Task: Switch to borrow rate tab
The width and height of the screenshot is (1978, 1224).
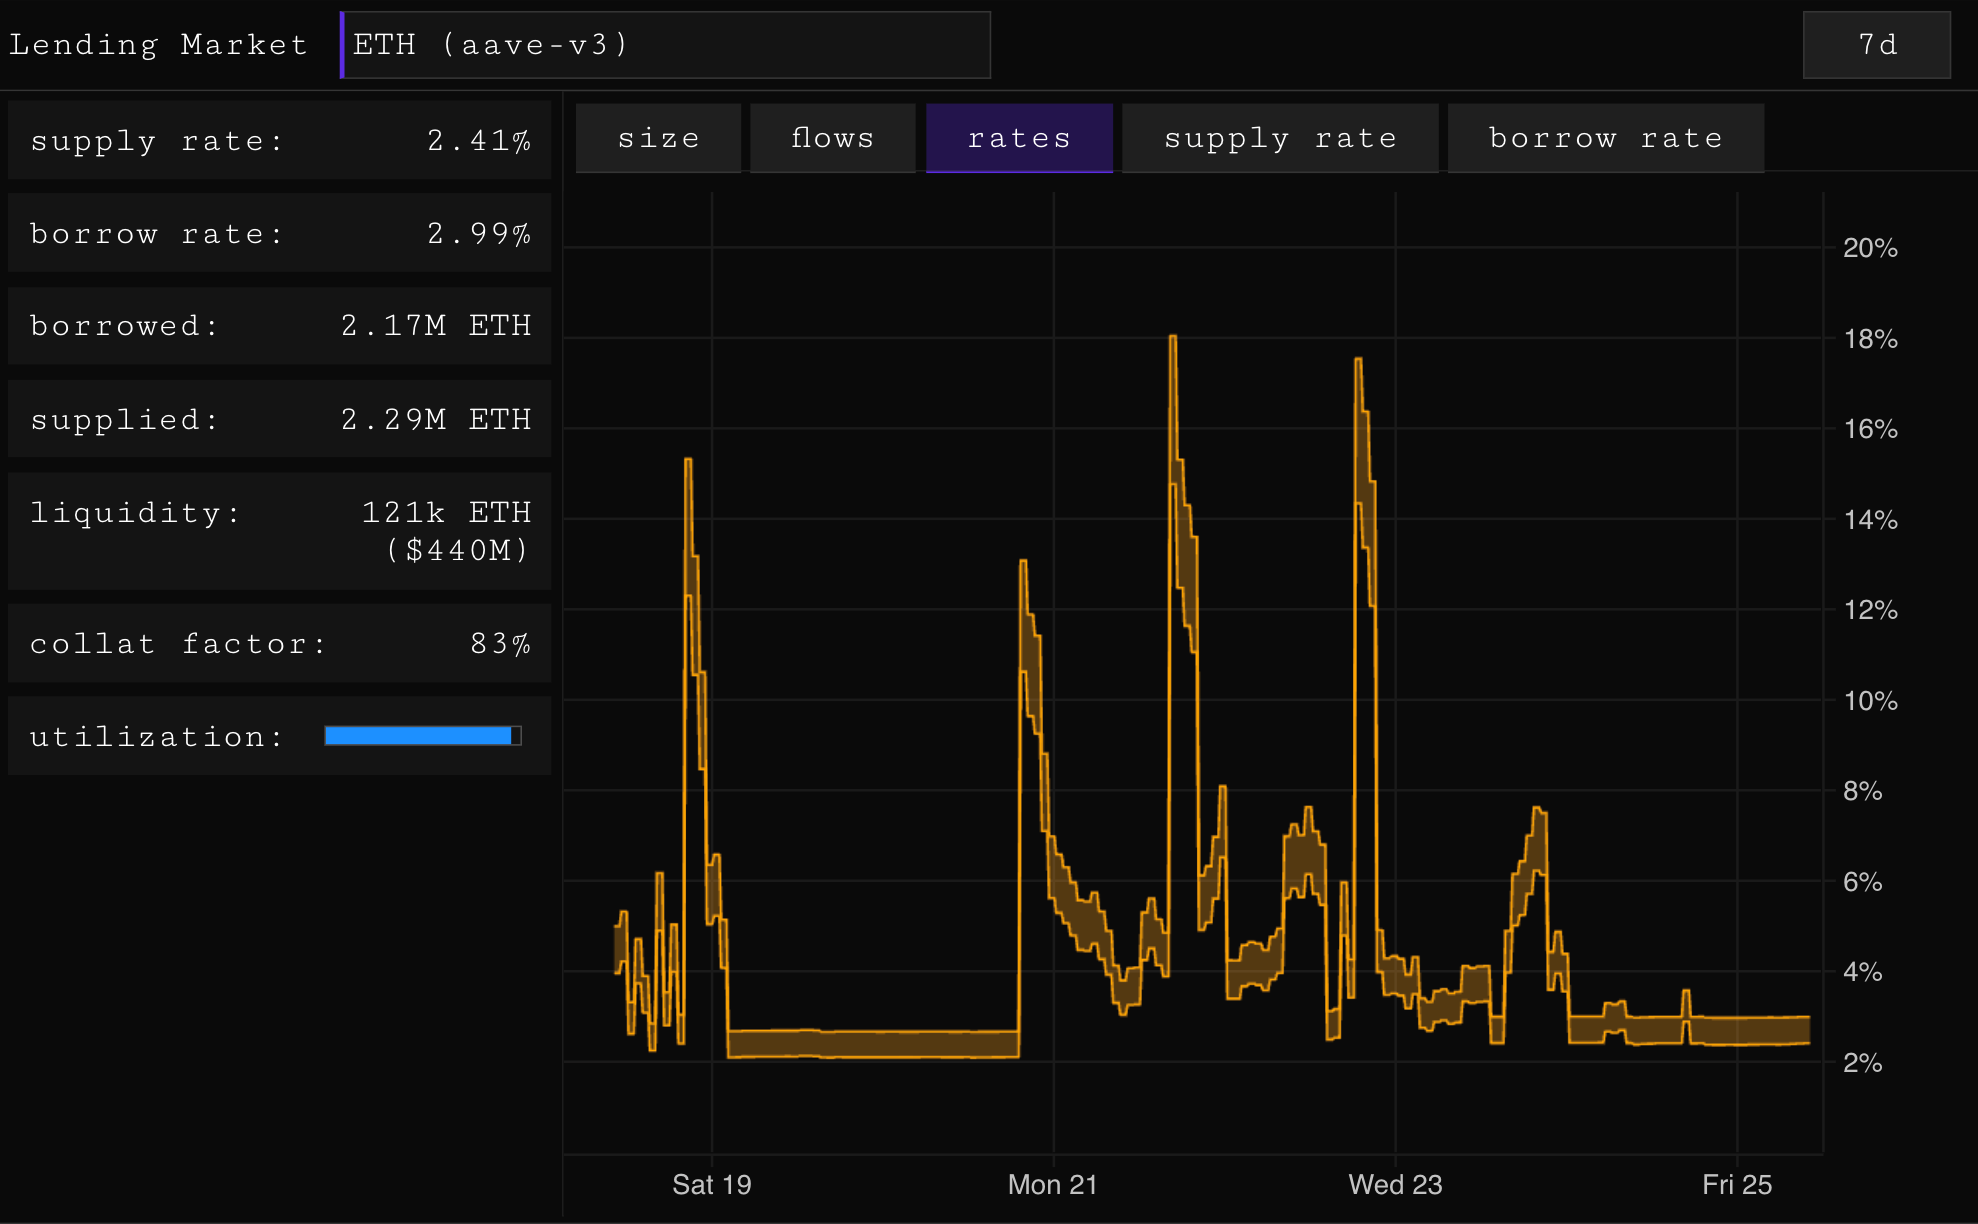Action: pos(1605,138)
